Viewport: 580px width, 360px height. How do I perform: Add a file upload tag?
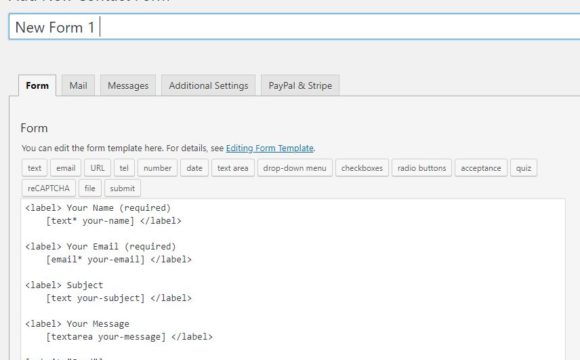[x=90, y=188]
